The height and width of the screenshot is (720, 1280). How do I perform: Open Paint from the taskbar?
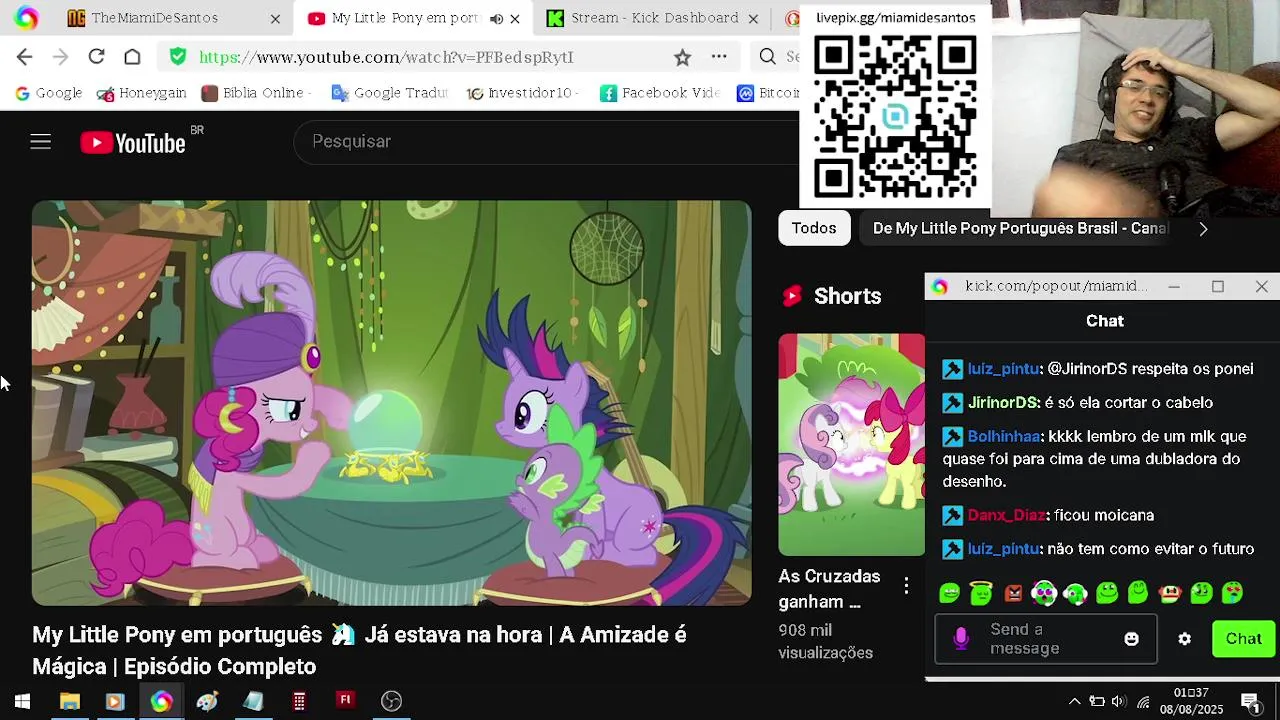coord(207,701)
